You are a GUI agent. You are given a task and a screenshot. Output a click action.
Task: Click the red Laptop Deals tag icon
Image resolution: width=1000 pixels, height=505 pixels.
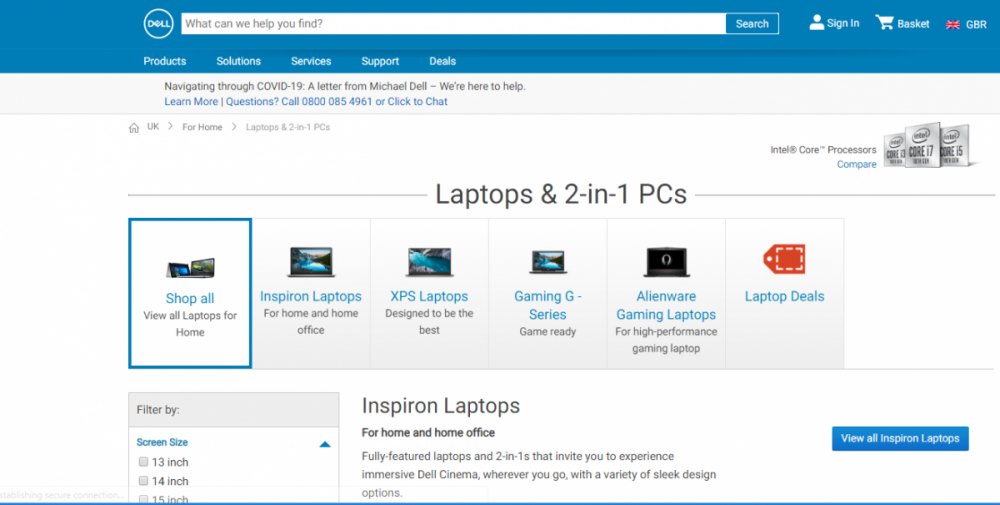(x=784, y=259)
